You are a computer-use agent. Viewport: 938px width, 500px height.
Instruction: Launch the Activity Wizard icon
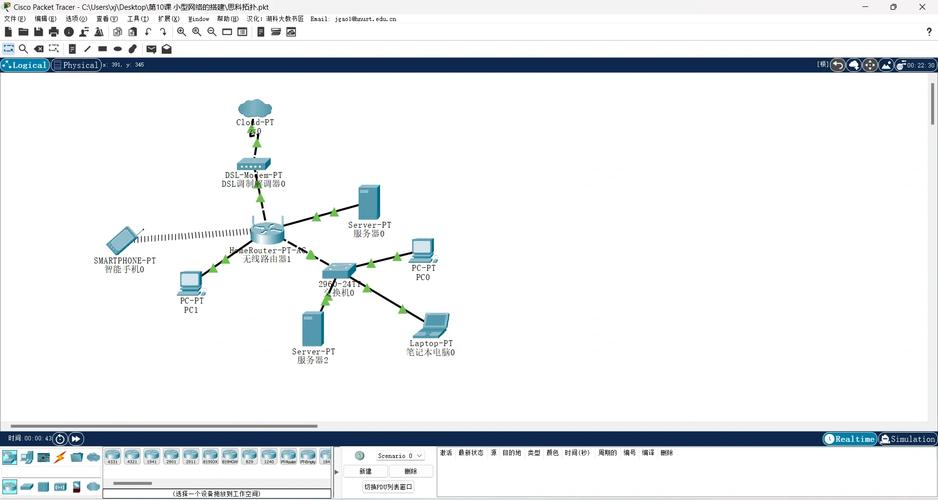[99, 32]
